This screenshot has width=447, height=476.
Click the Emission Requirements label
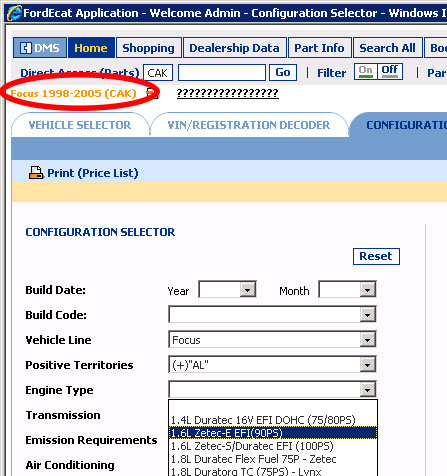(91, 440)
